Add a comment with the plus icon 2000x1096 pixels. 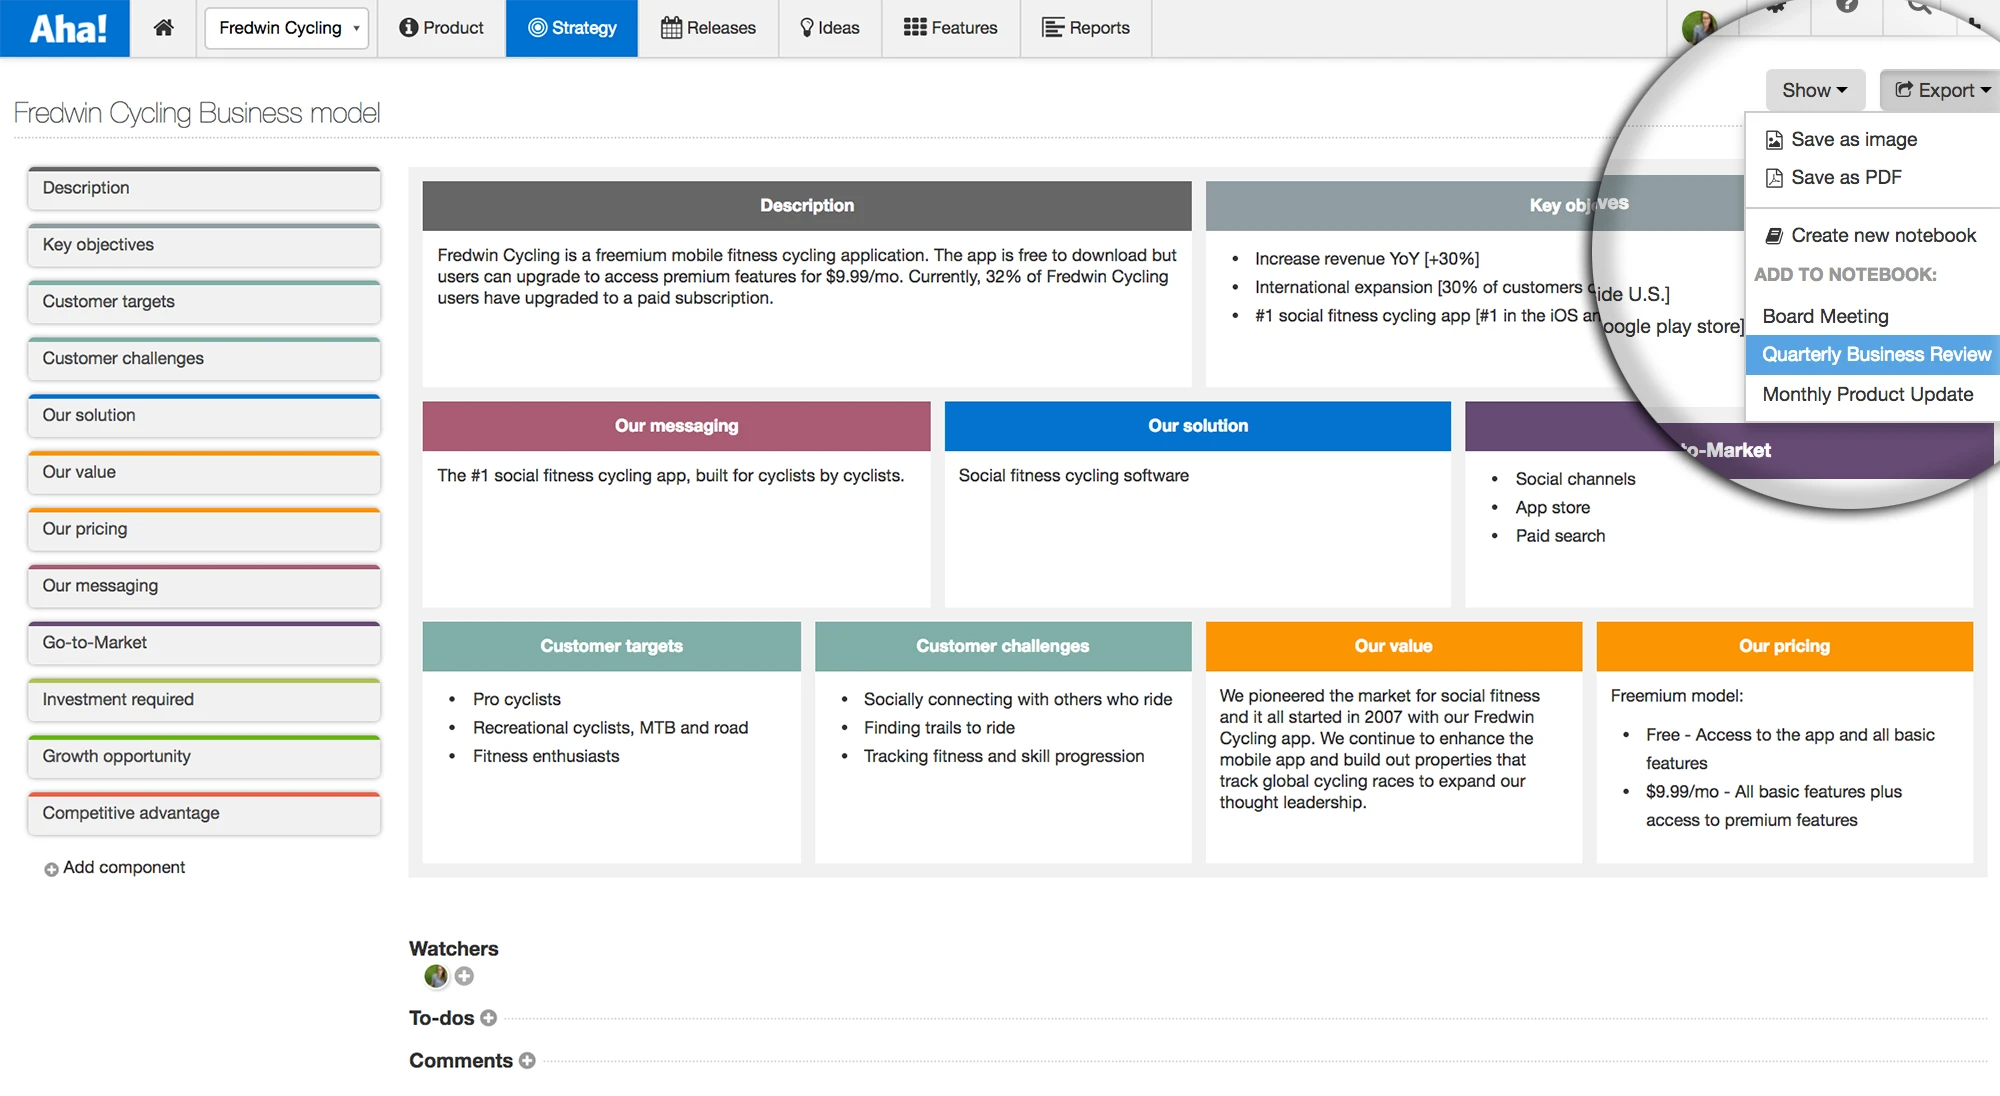[527, 1061]
